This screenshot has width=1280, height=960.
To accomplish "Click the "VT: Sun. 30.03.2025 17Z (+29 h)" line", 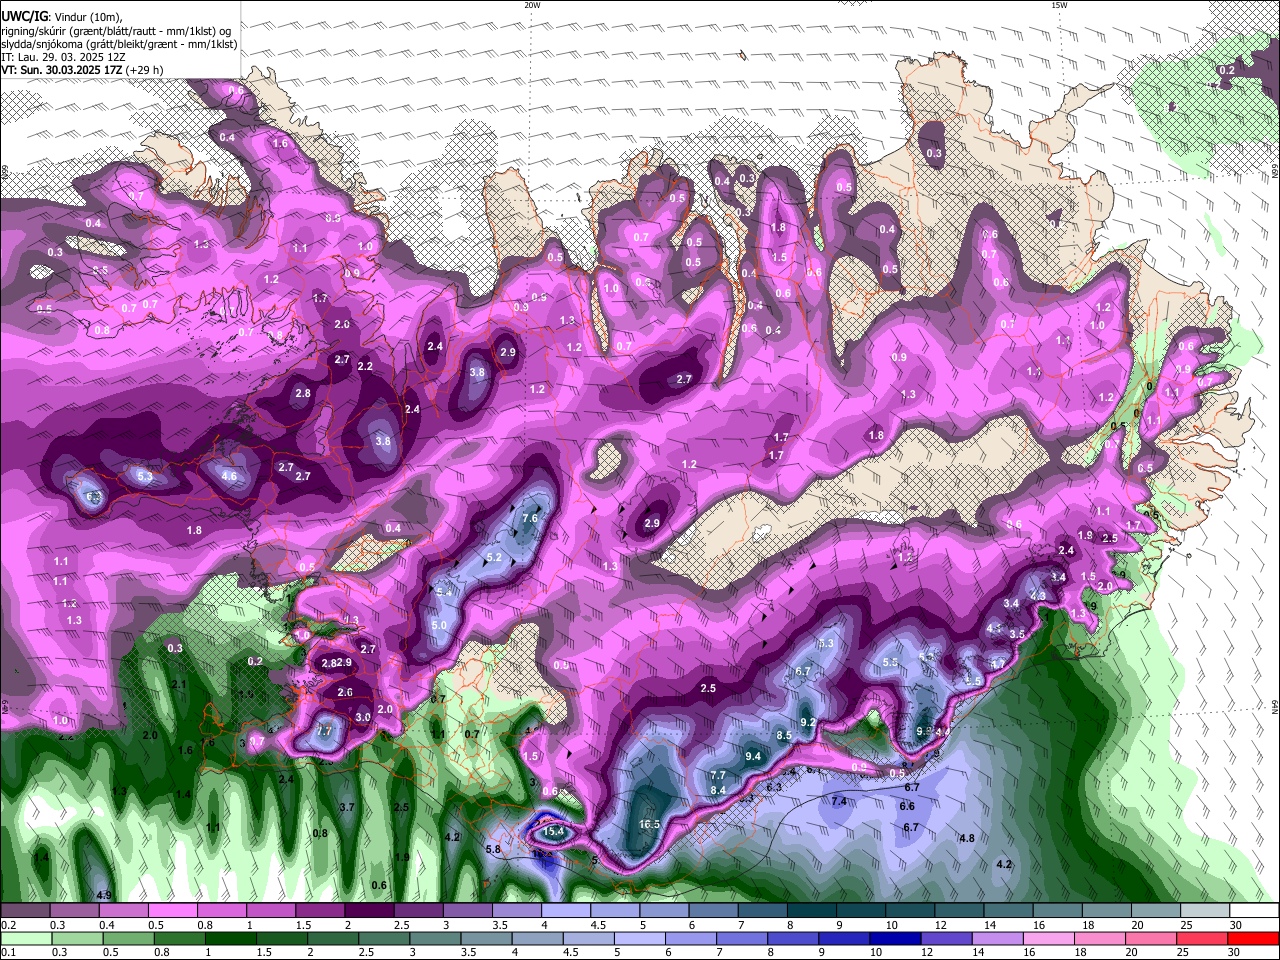I will tap(82, 70).
